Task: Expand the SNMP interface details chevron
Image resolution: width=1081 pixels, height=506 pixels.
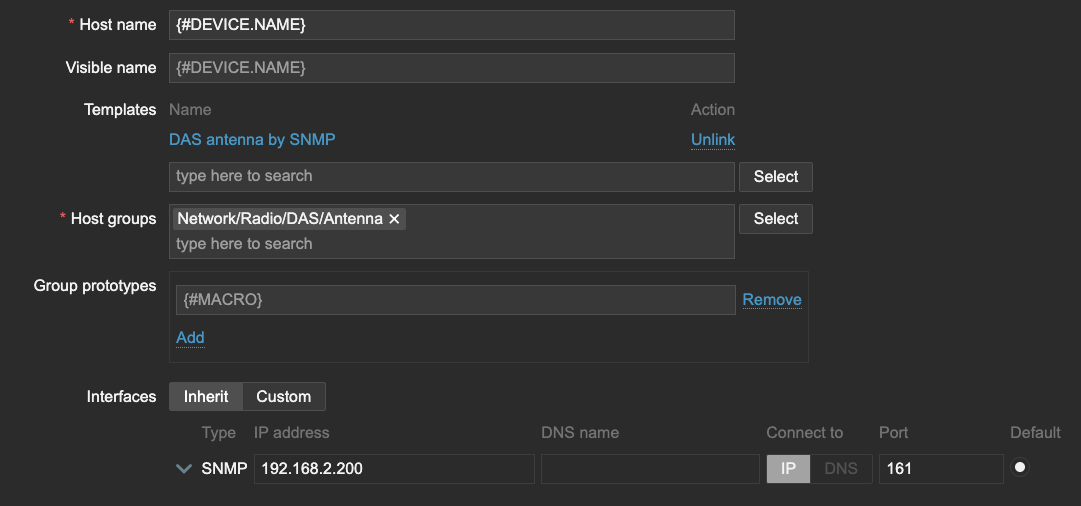Action: click(x=184, y=468)
